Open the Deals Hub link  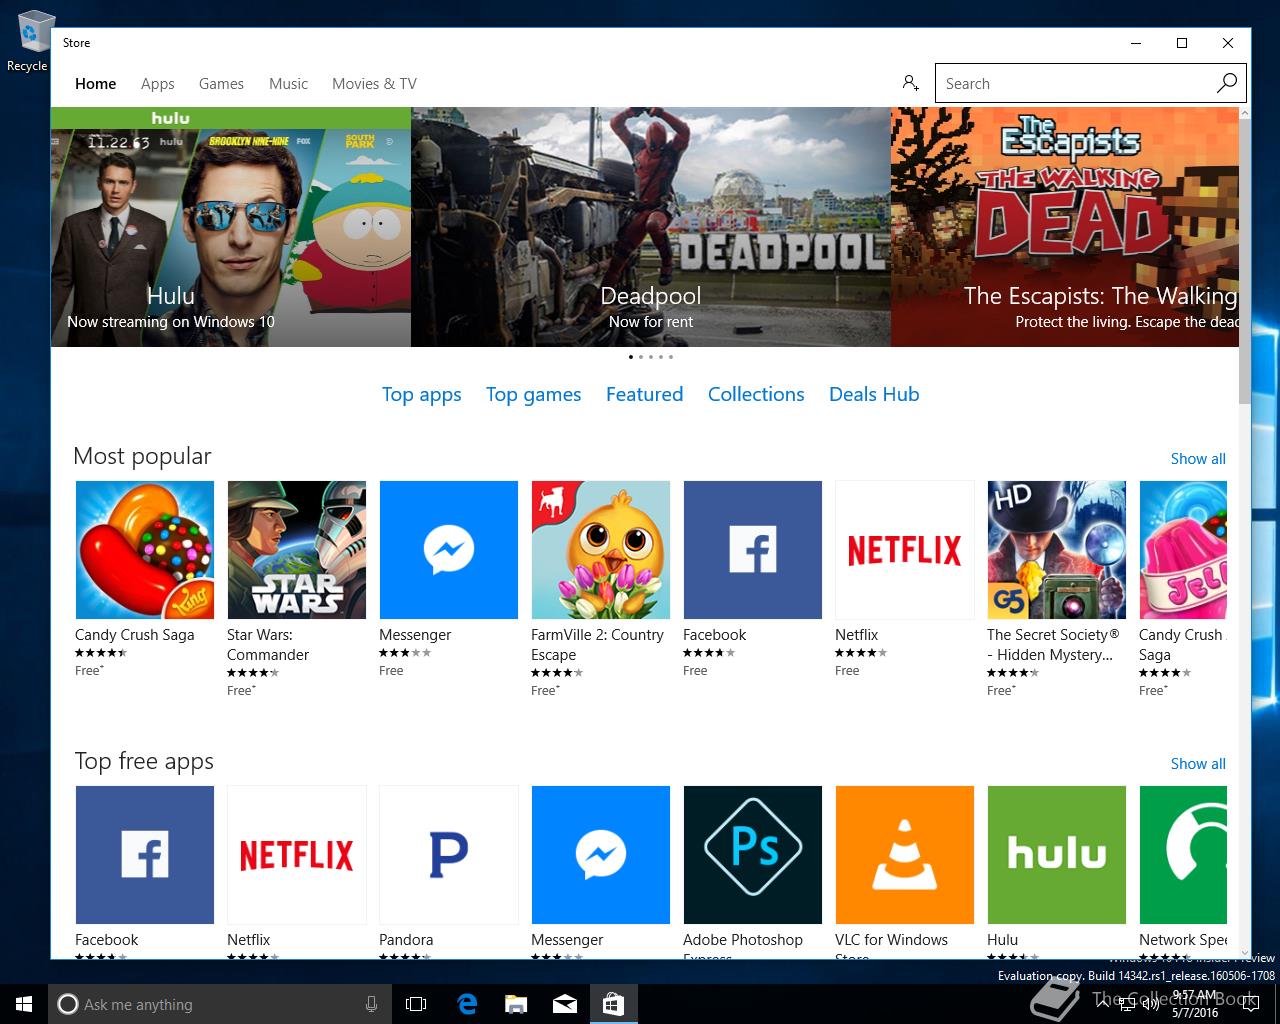pos(874,394)
